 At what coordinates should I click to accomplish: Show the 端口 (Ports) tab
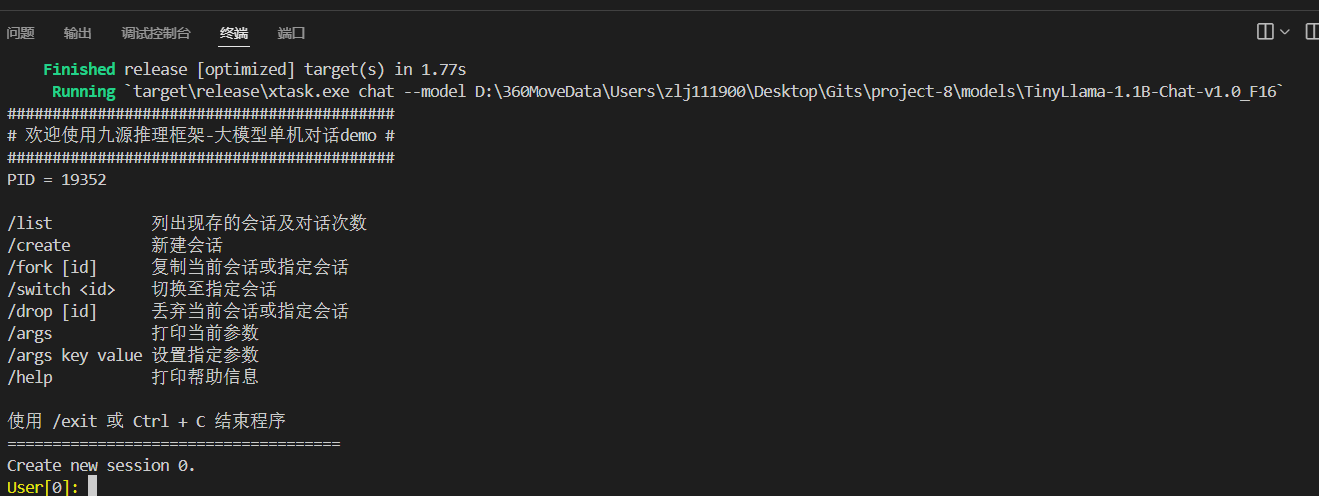[291, 33]
